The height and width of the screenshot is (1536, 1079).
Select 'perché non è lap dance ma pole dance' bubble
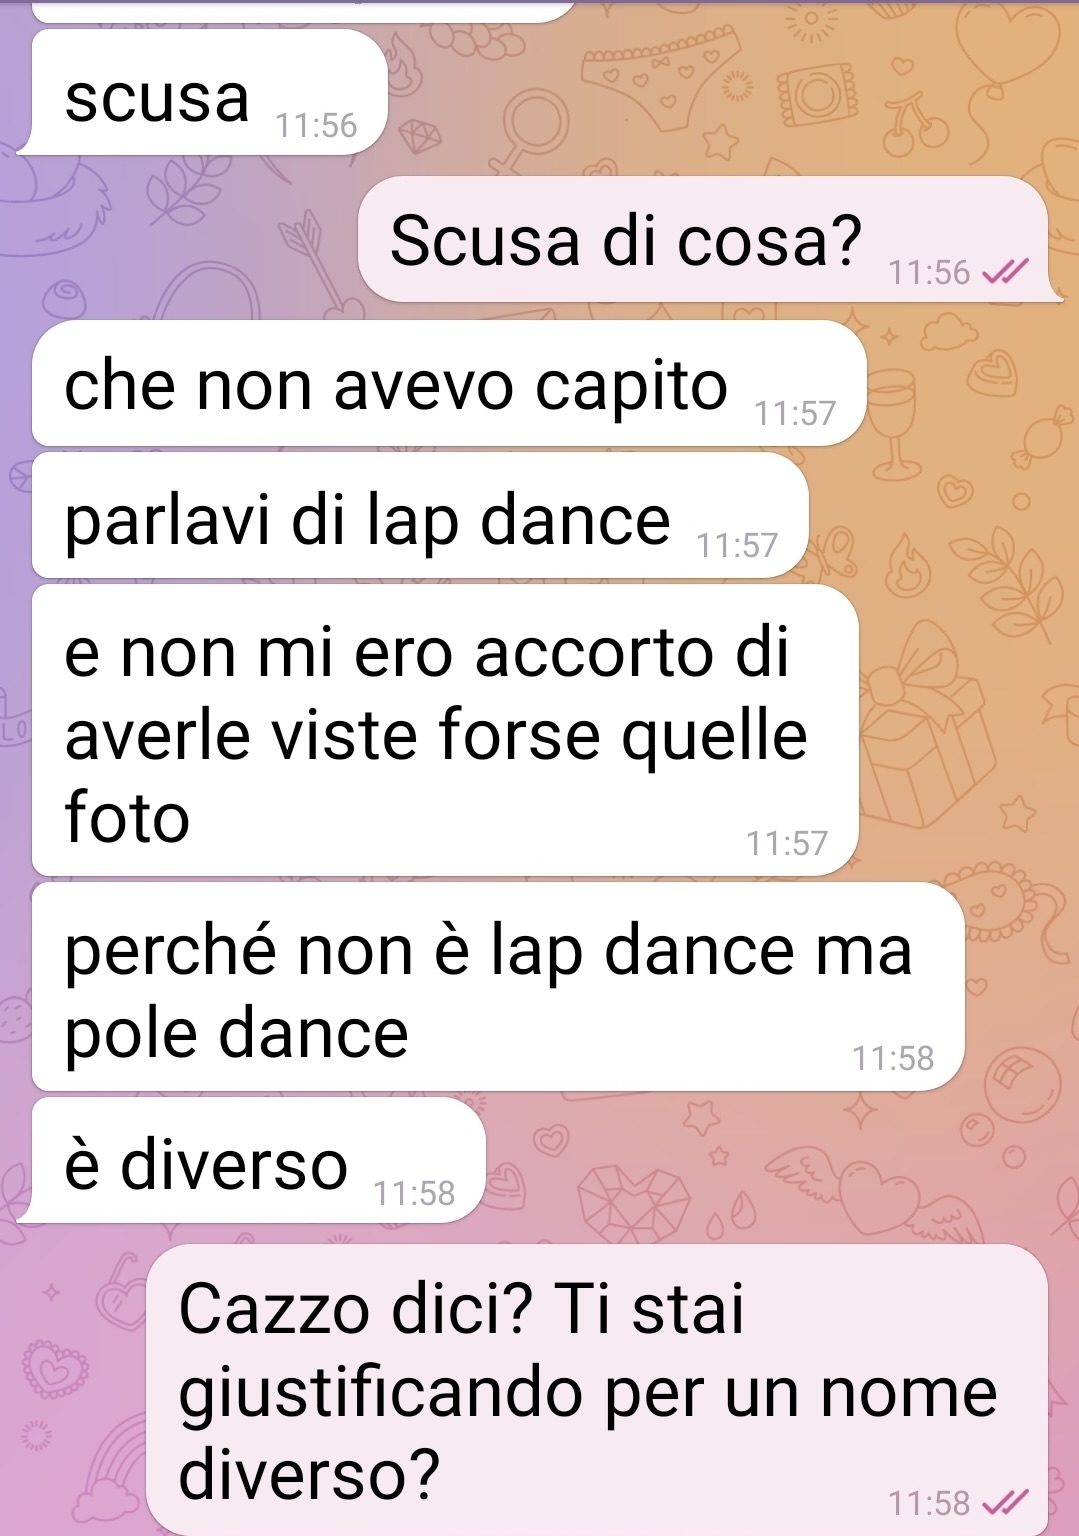498,987
